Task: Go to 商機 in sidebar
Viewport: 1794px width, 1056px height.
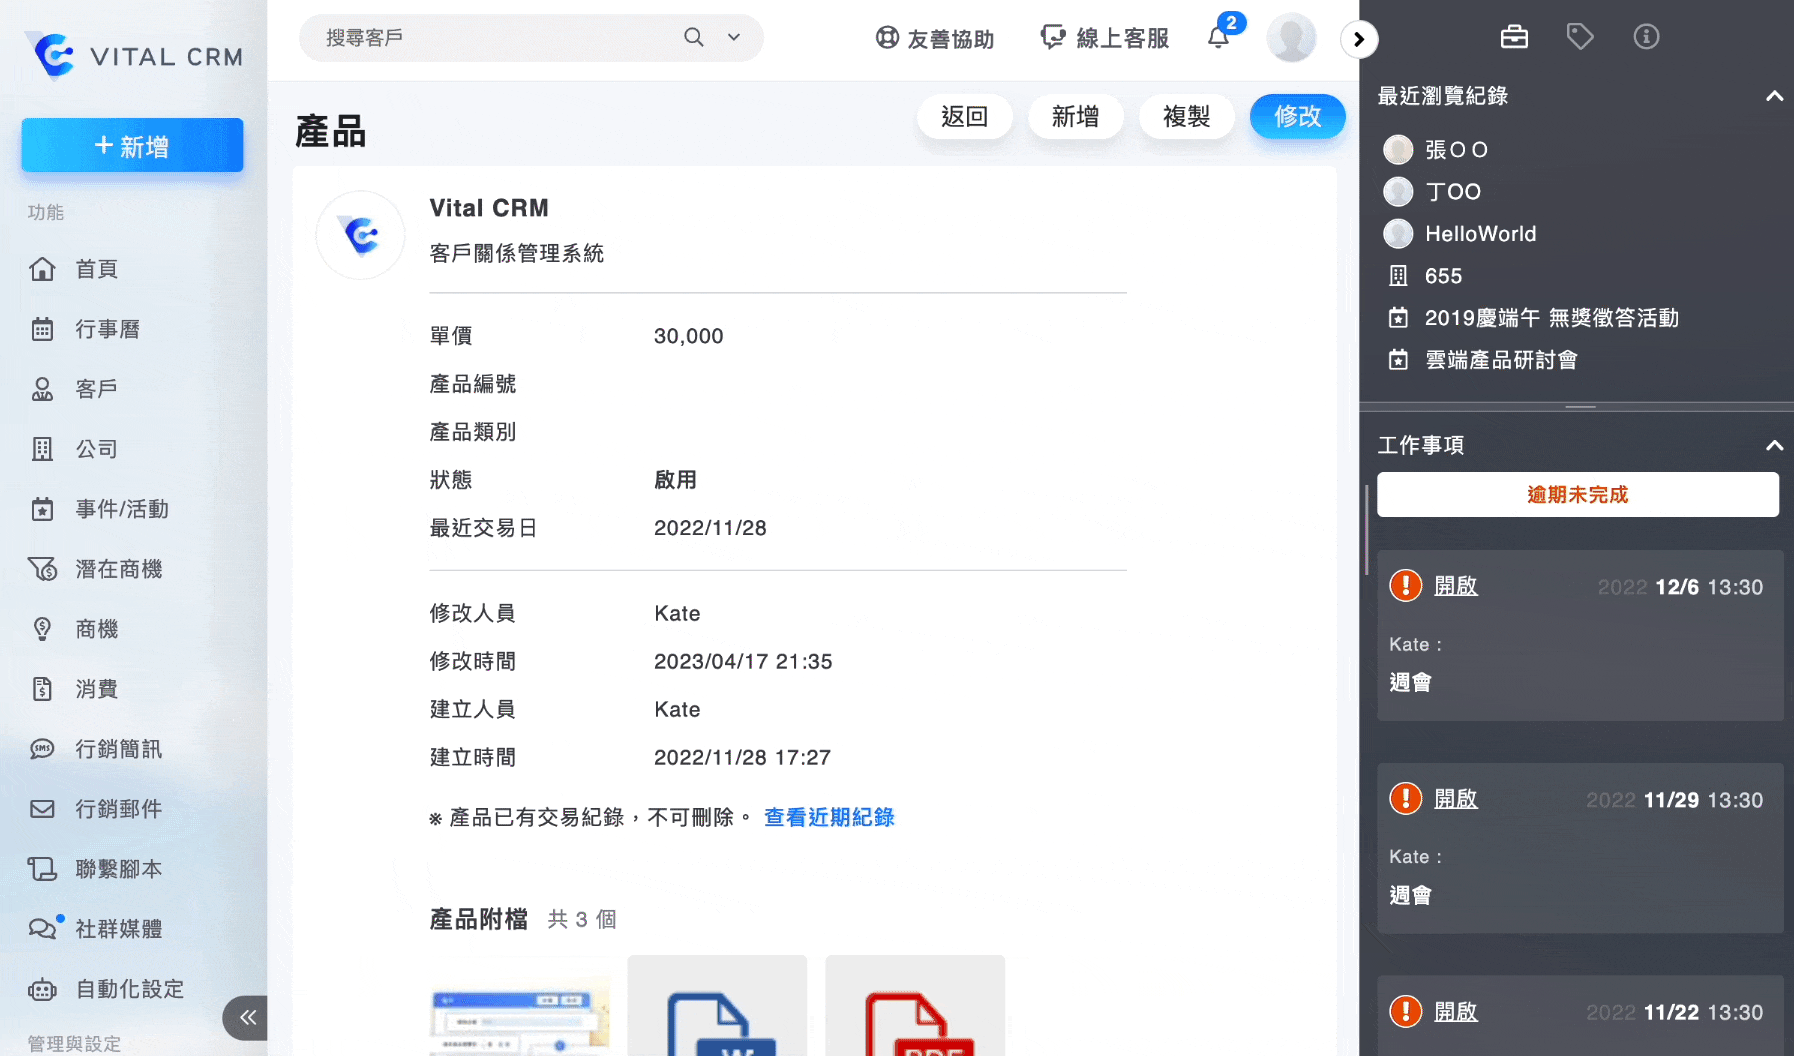Action: [97, 629]
